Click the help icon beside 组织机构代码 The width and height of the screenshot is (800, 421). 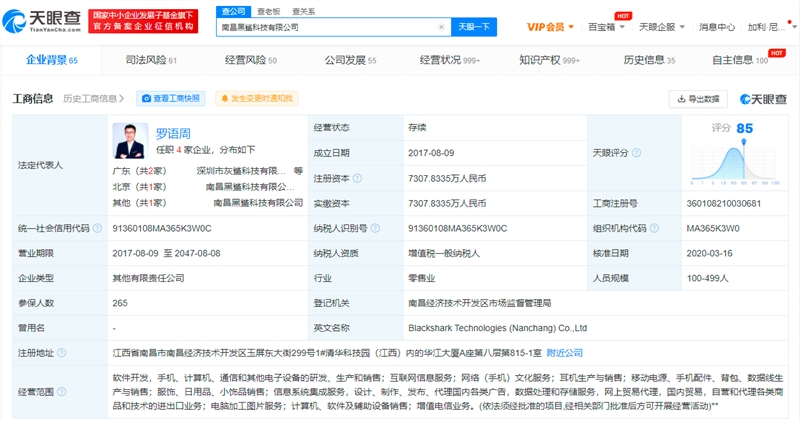654,228
